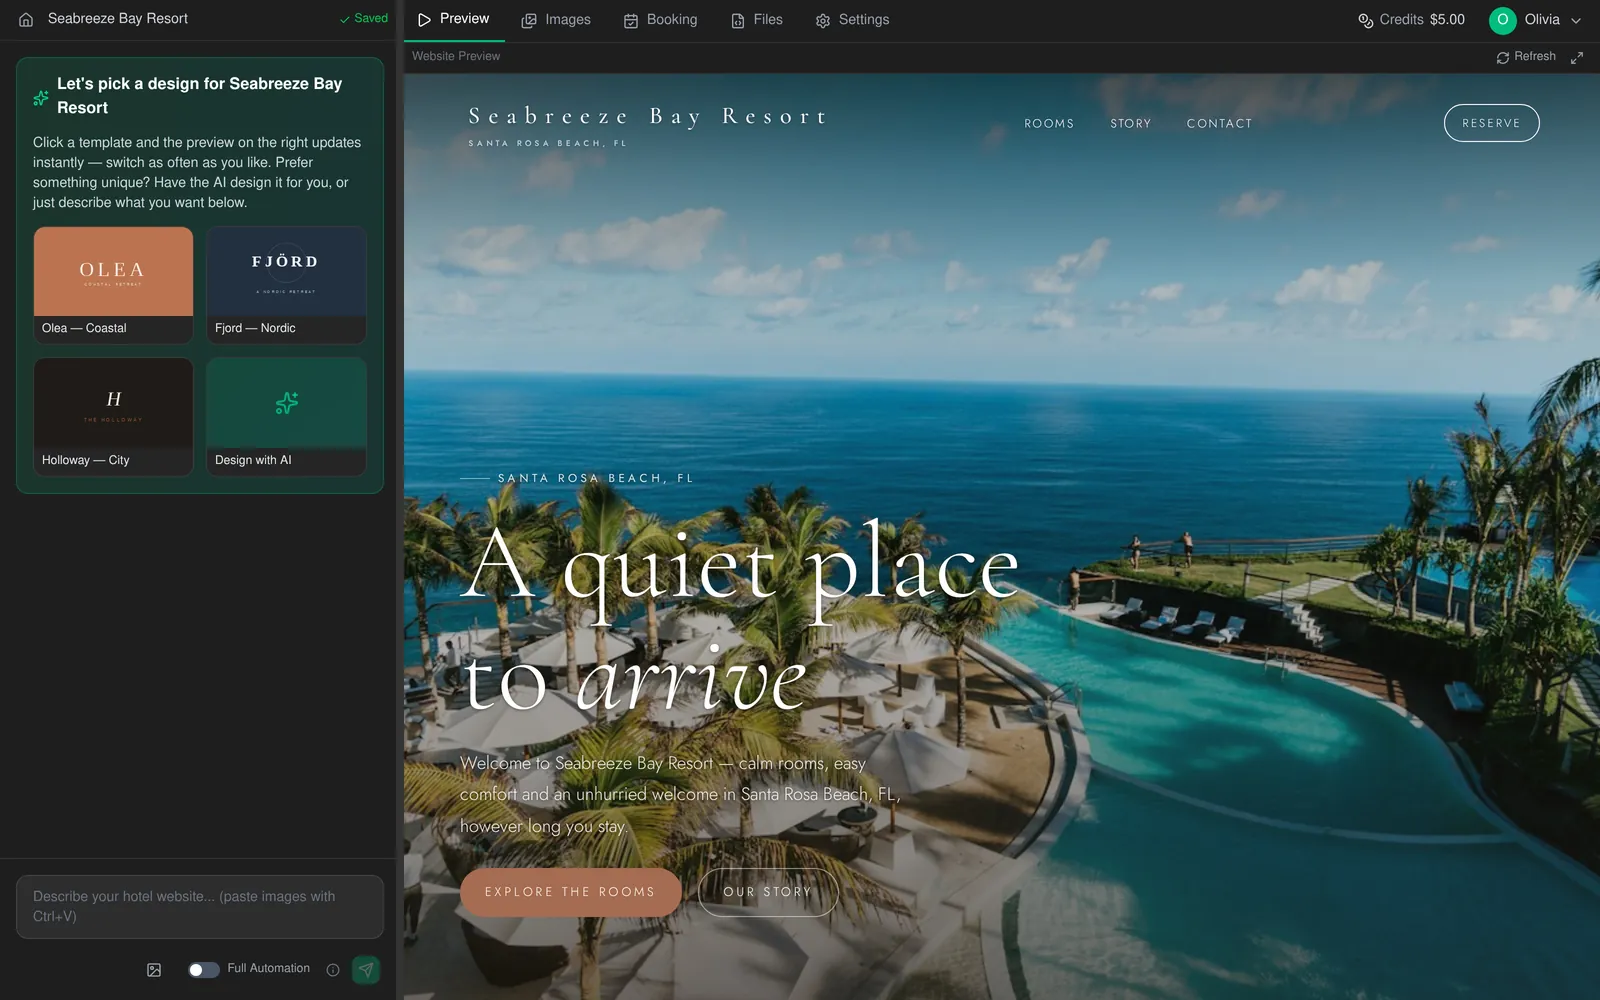Refresh the website preview
Screen dimensions: 1600x1000
click(1526, 57)
